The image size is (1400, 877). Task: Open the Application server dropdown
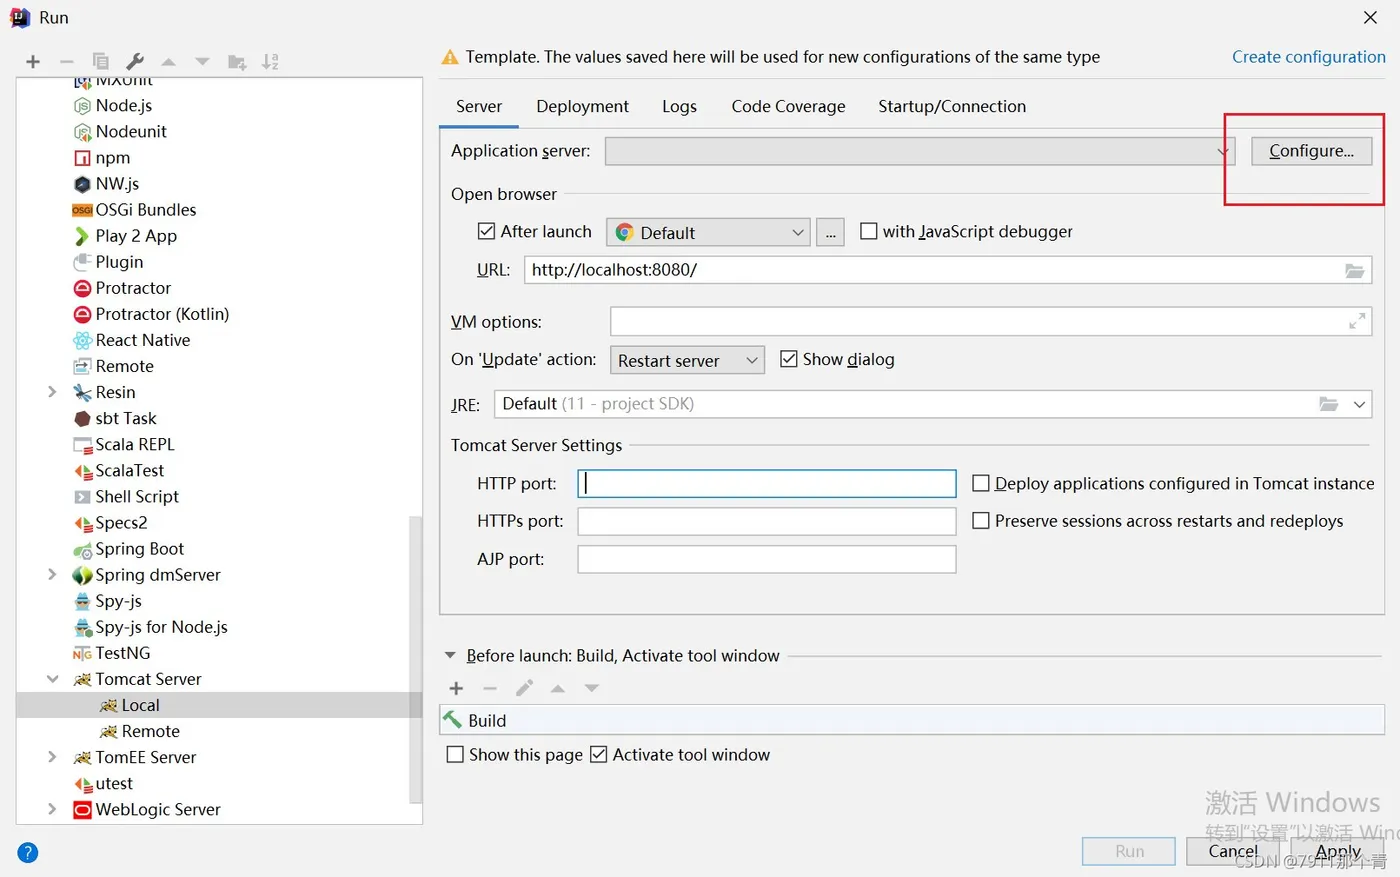[920, 151]
